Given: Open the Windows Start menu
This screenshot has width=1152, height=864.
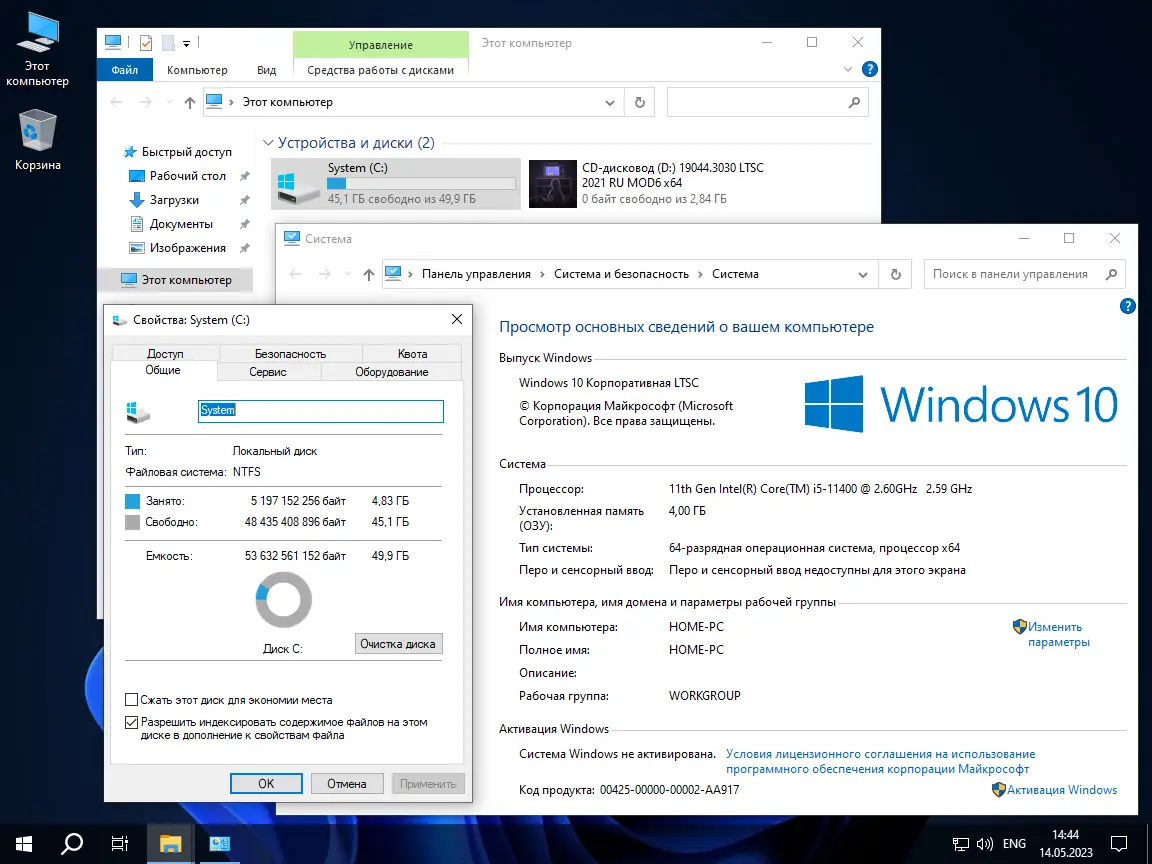Looking at the screenshot, I should (x=24, y=844).
